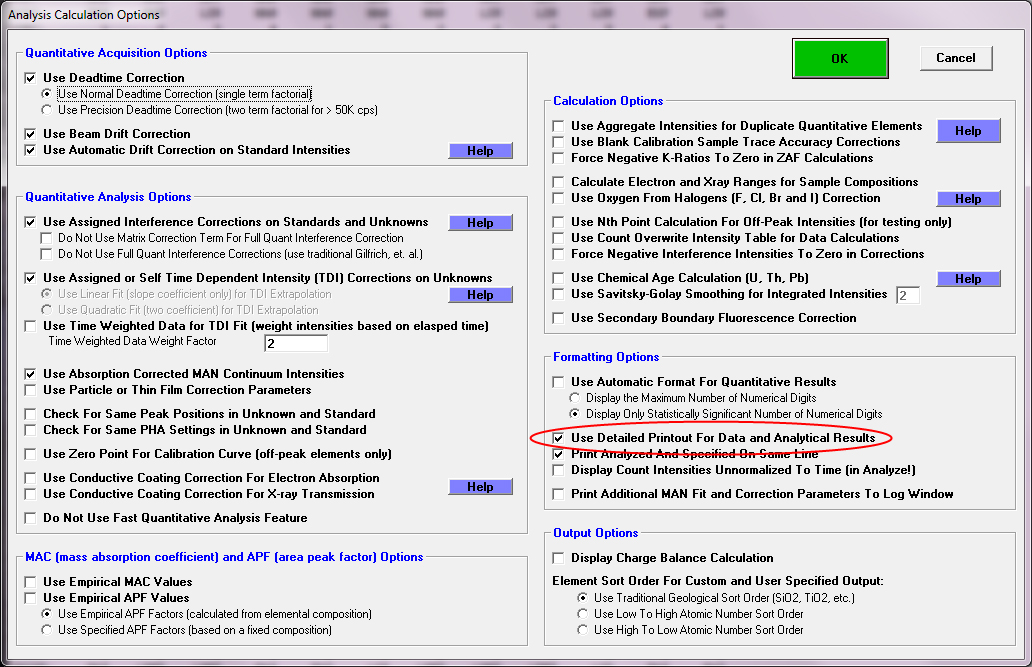Open Help for Conductive Coating Correction options

point(480,487)
